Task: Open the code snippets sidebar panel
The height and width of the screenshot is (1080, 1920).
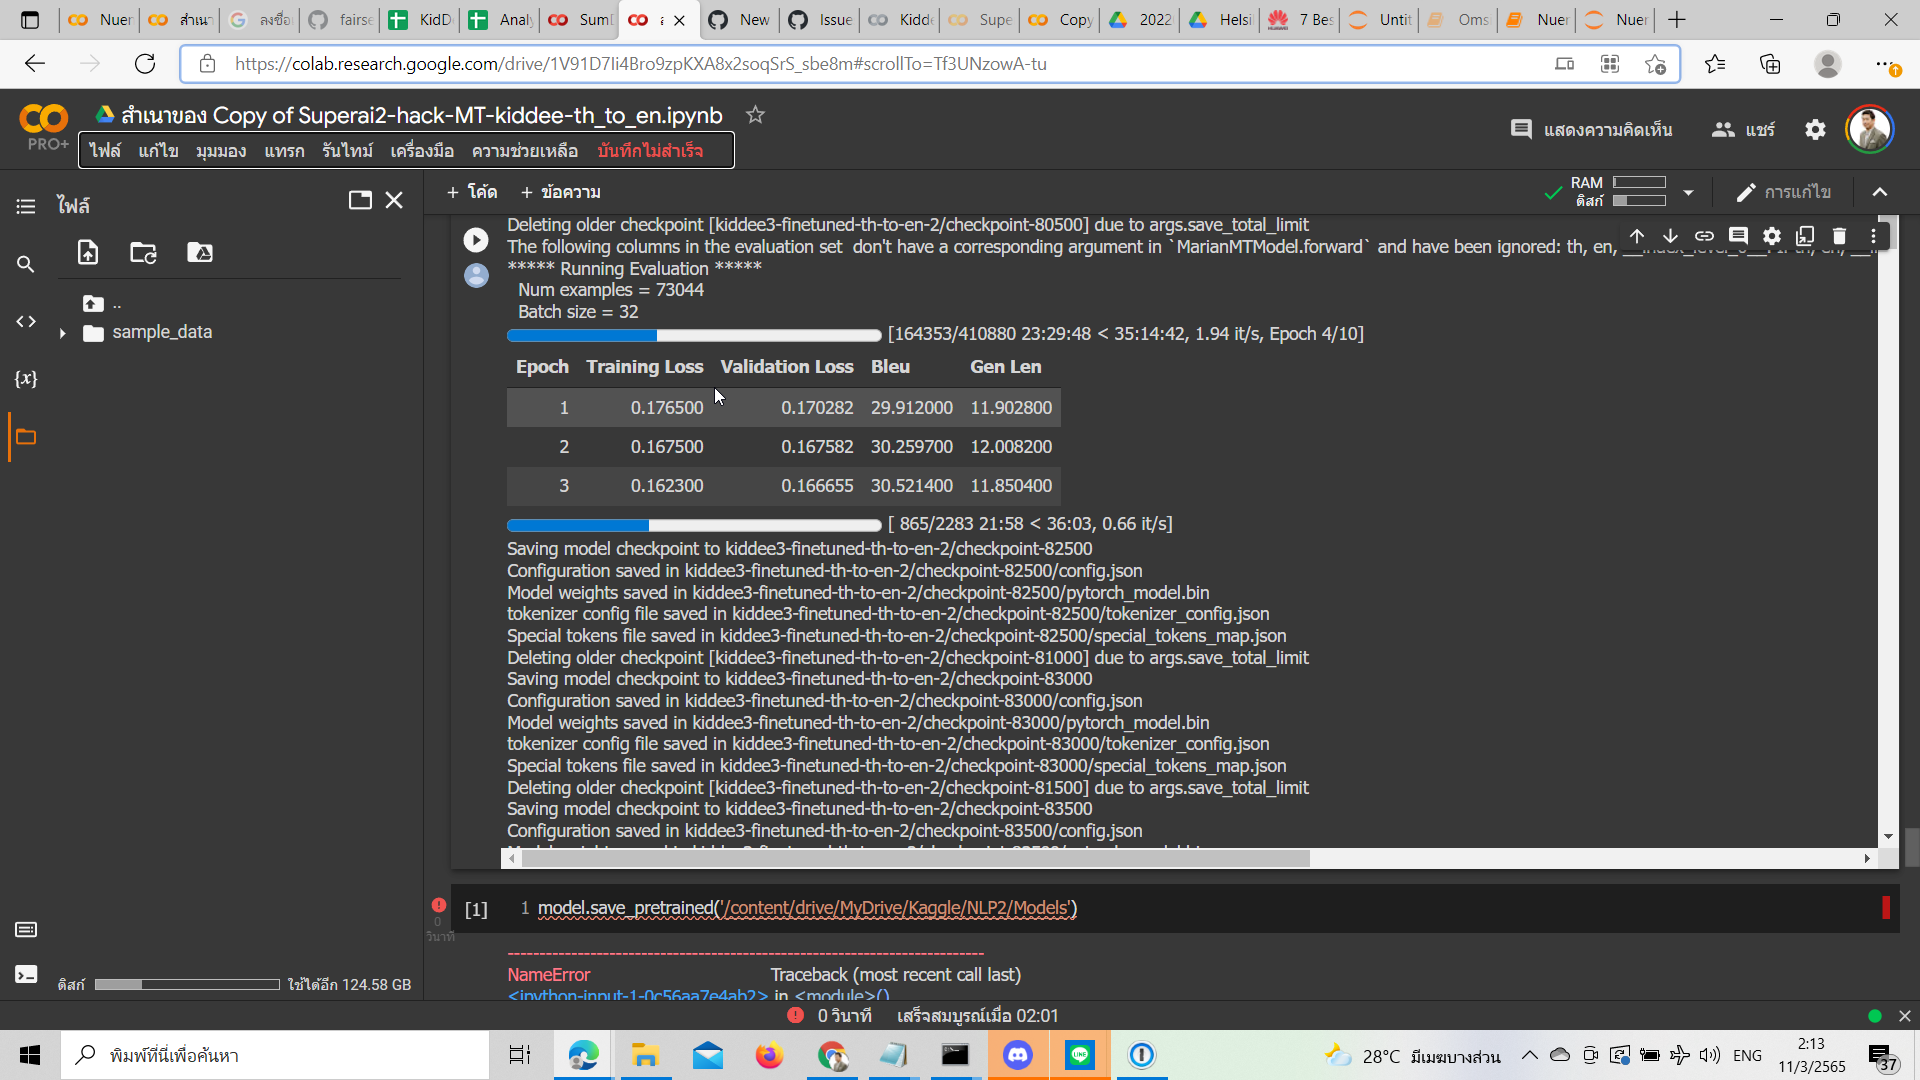Action: coord(26,322)
